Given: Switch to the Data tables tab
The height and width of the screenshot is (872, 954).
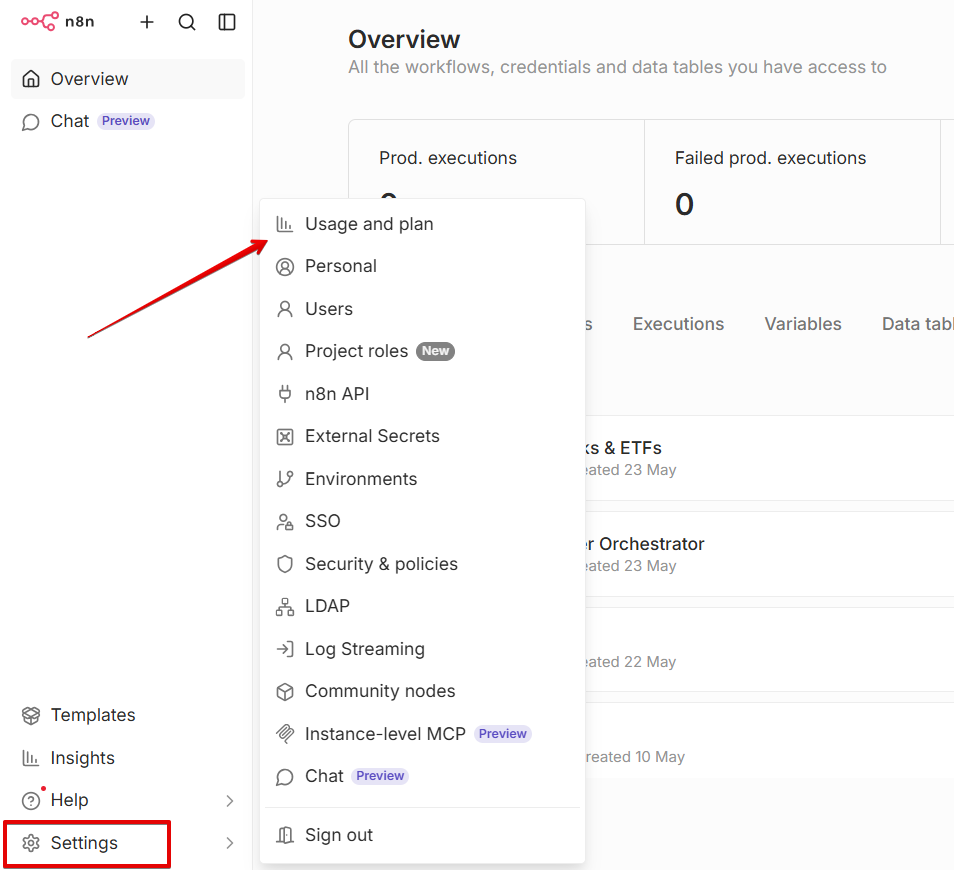Looking at the screenshot, I should coord(917,324).
